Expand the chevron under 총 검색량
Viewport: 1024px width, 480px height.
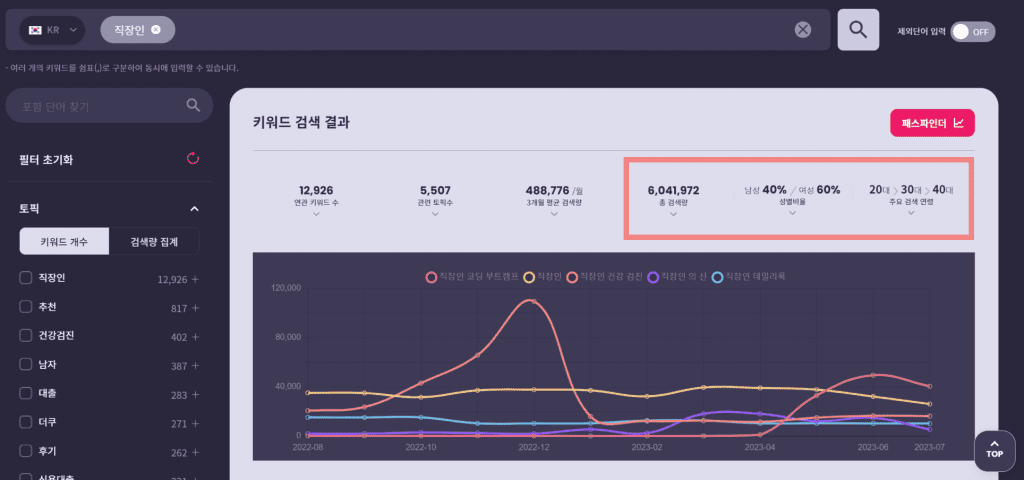673,214
